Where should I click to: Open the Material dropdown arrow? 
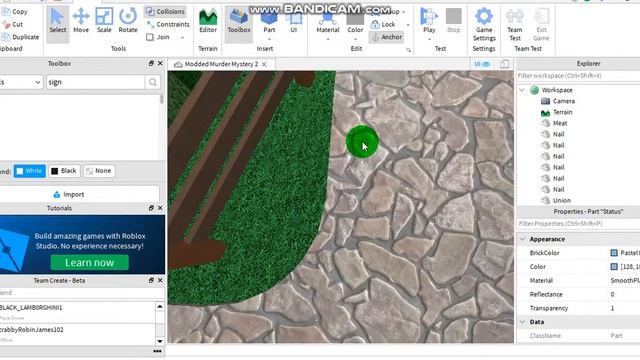[x=328, y=40]
